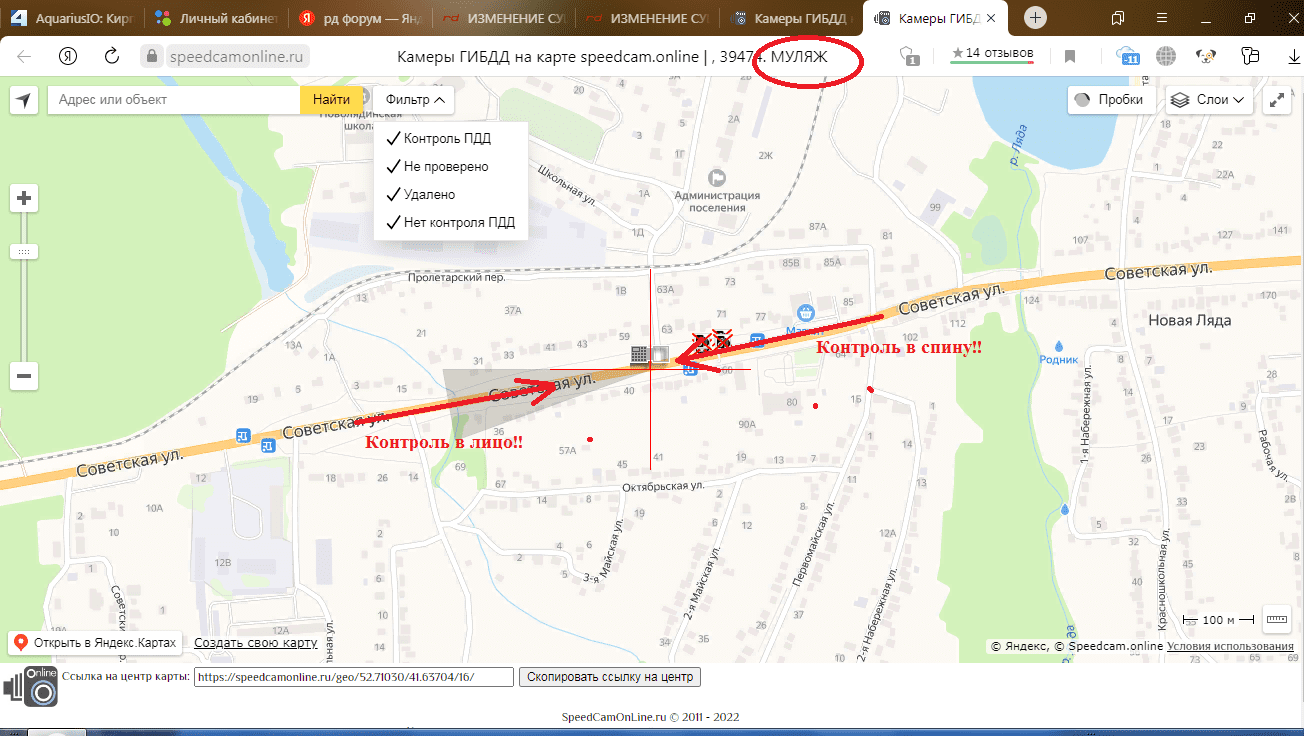Open the Слои layers dropdown
This screenshot has width=1304, height=736.
point(1210,100)
